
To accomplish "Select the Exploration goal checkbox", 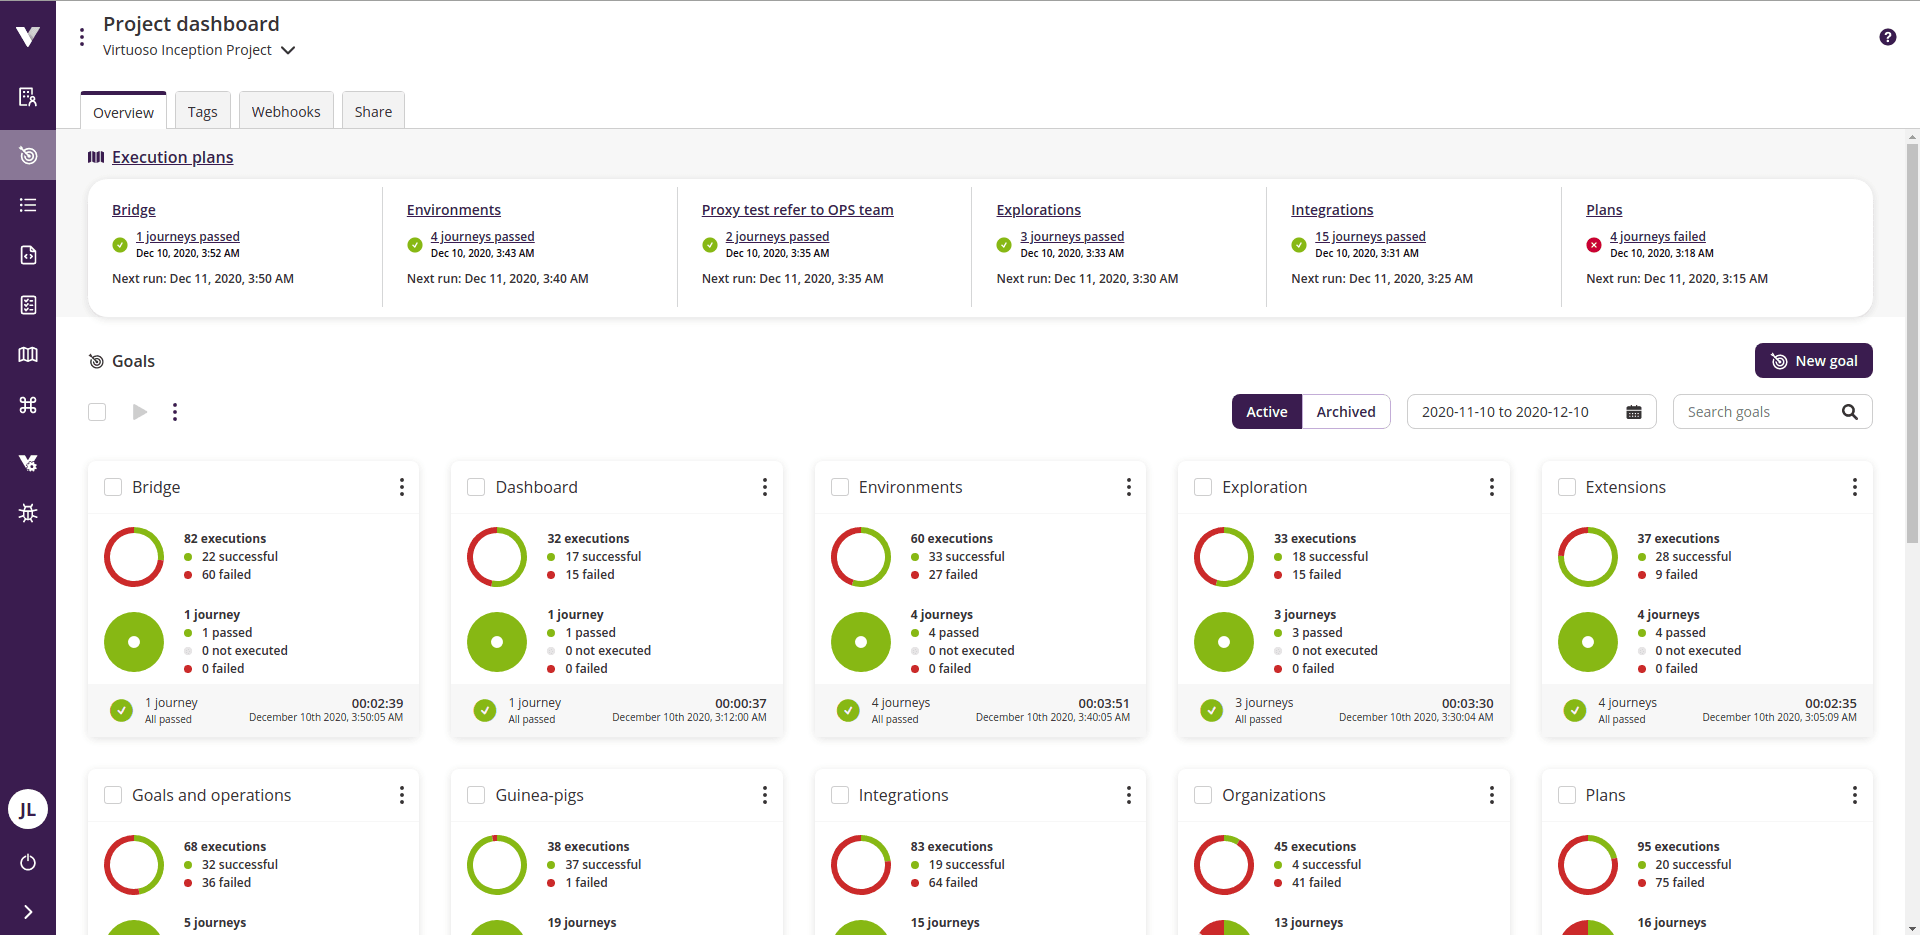I will [x=1203, y=487].
